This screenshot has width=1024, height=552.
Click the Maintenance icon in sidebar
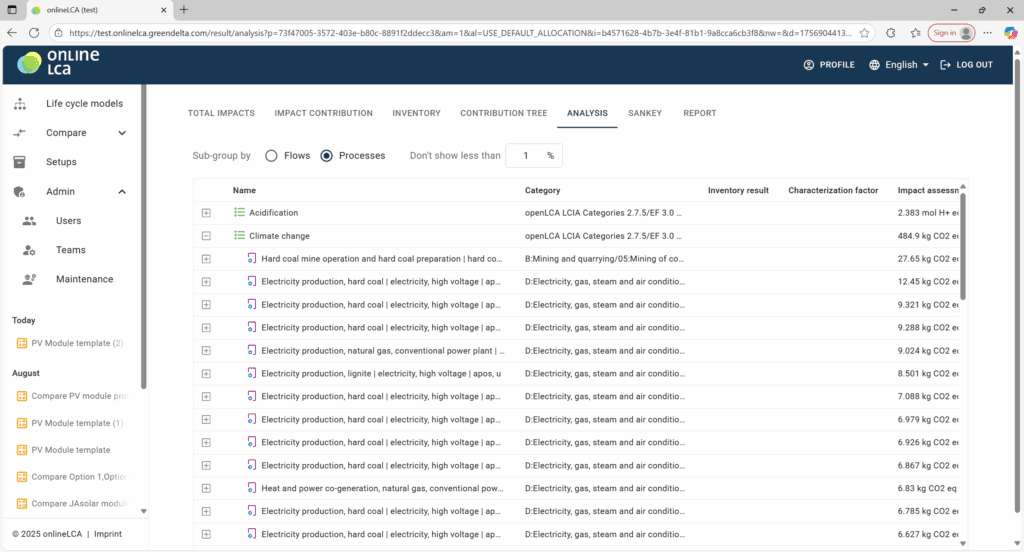29,279
